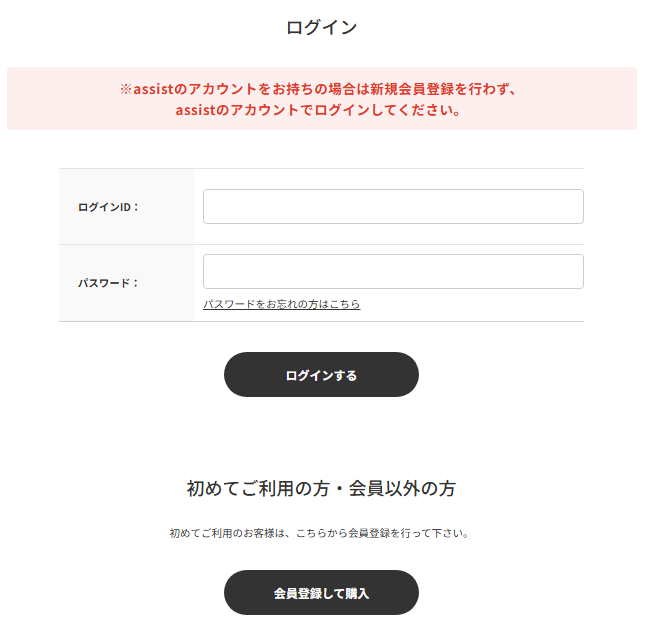The width and height of the screenshot is (654, 642).
Task: Place cursor in the login ID text box
Action: tap(393, 207)
